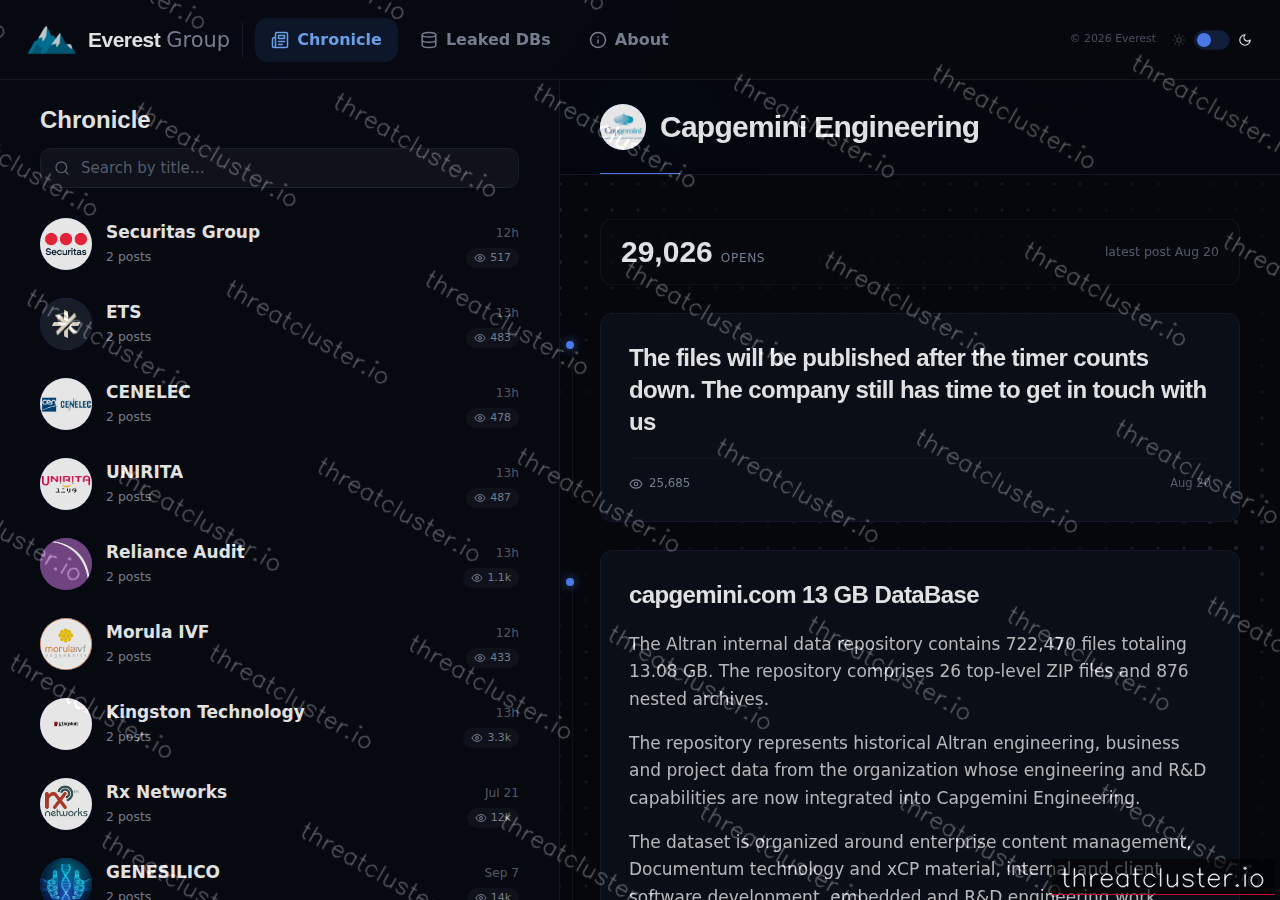Click the Morula IVF logo avatar

[x=66, y=644]
